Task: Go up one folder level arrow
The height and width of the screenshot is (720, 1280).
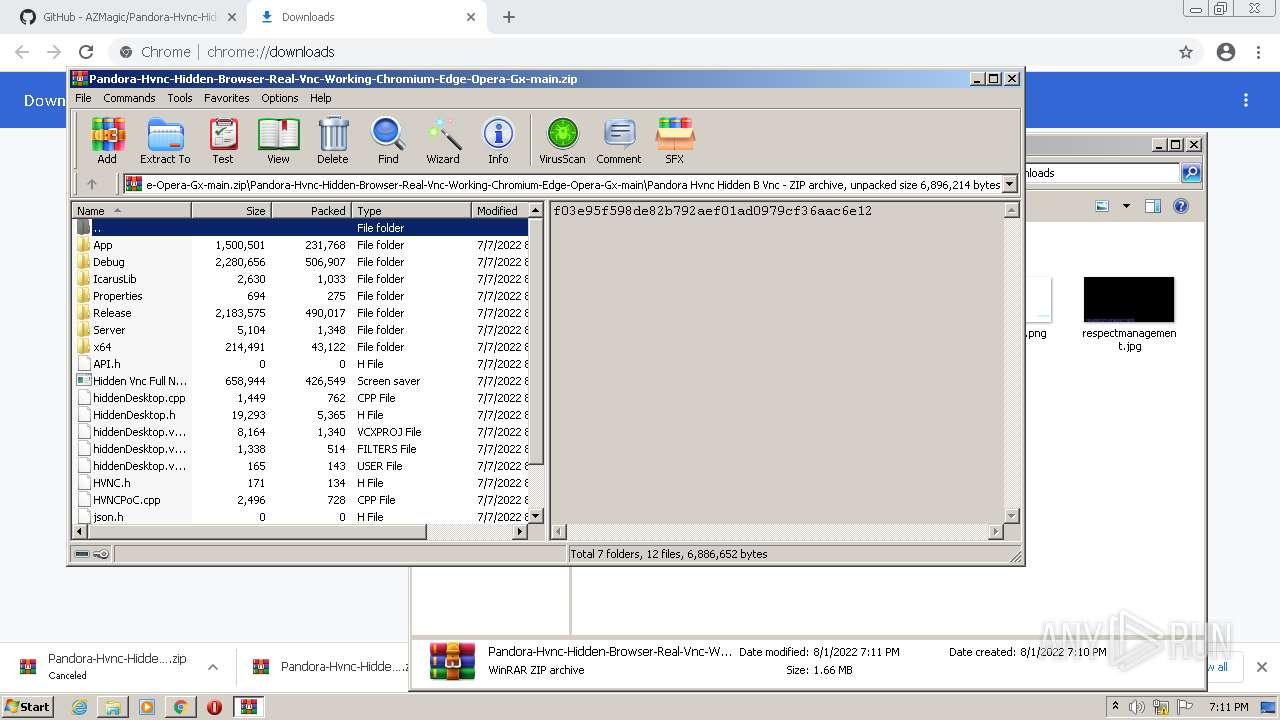Action: pyautogui.click(x=92, y=184)
